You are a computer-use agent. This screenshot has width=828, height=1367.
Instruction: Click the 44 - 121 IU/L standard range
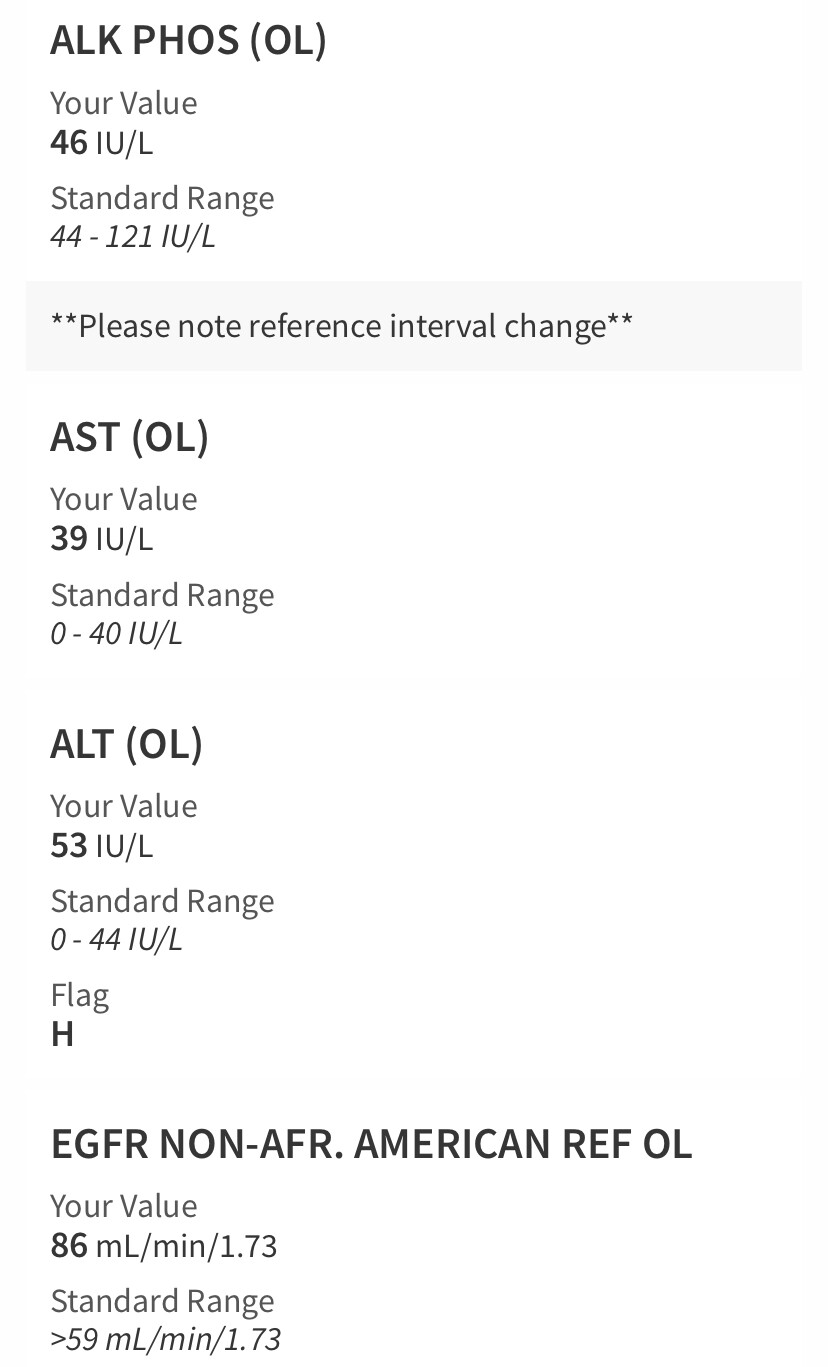(132, 237)
